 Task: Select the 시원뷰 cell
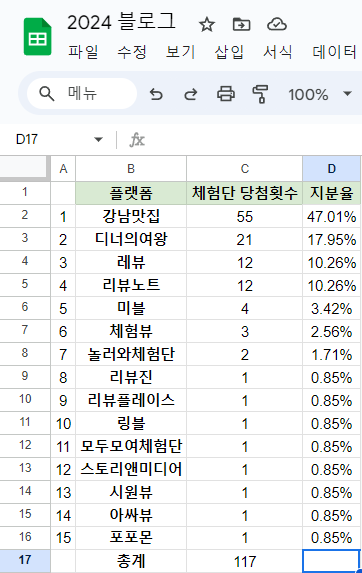pos(131,492)
